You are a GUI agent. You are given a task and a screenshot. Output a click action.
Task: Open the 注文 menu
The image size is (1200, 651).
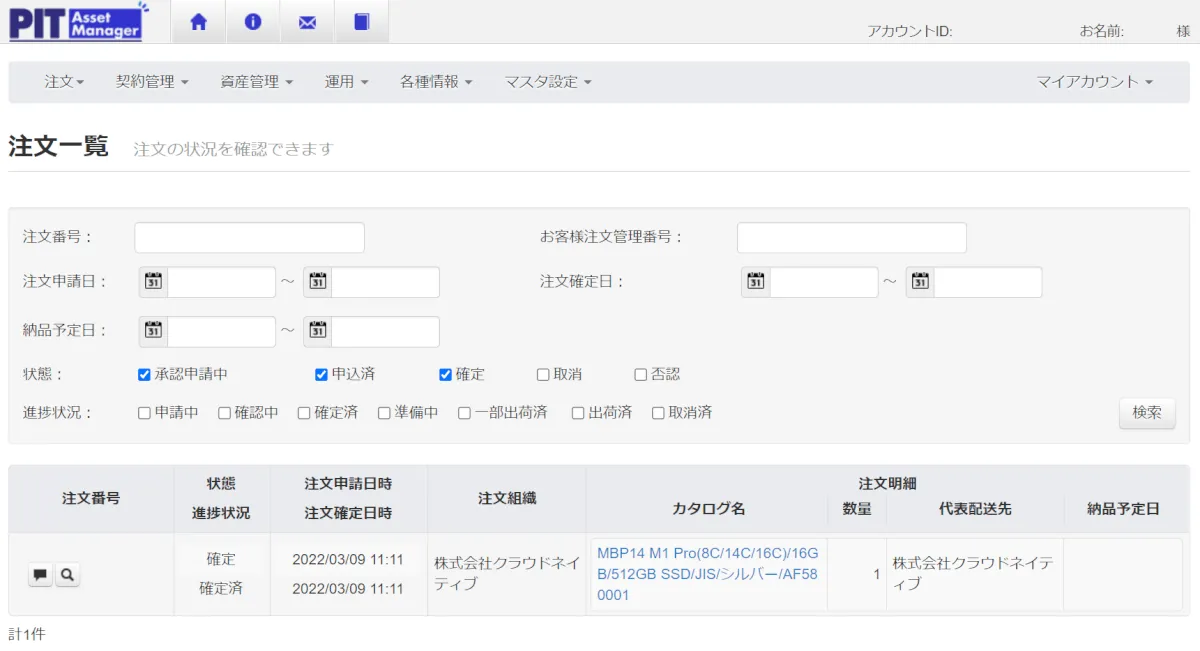point(64,82)
